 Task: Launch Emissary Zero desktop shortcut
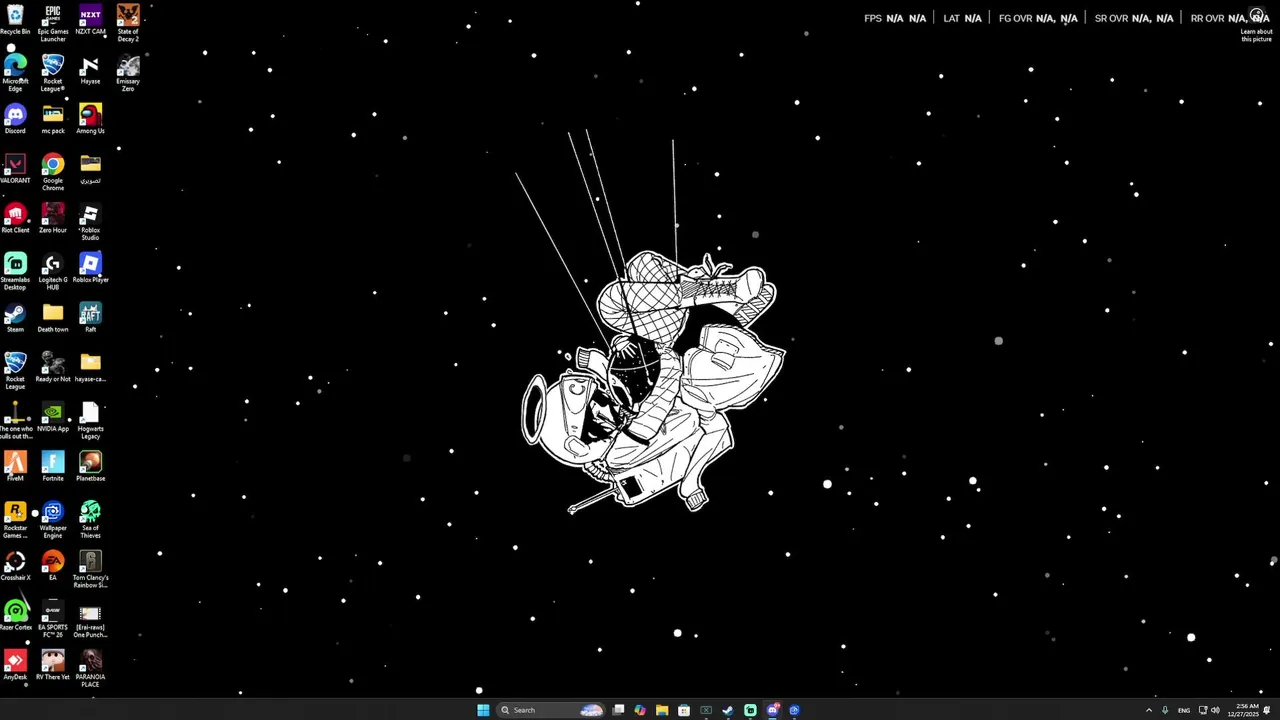pyautogui.click(x=128, y=73)
